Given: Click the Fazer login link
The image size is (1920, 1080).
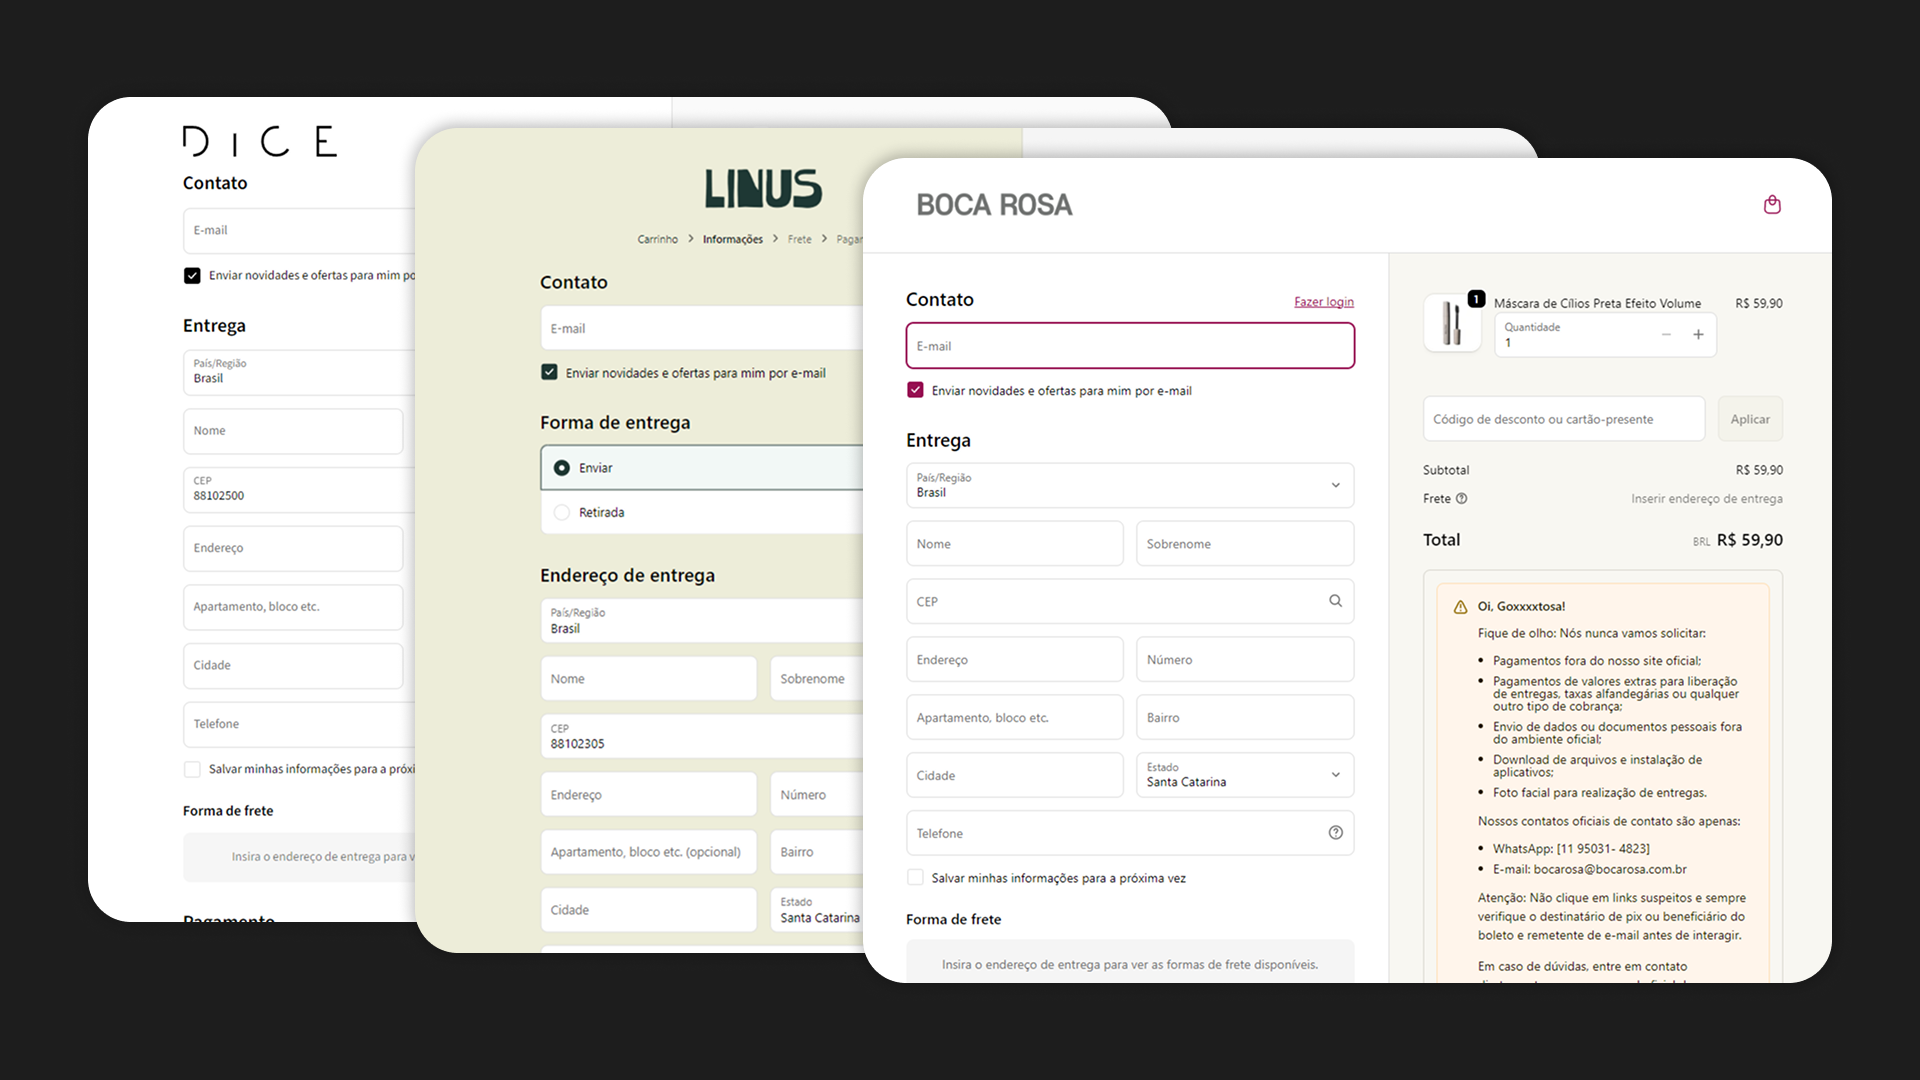Looking at the screenshot, I should 1323,301.
